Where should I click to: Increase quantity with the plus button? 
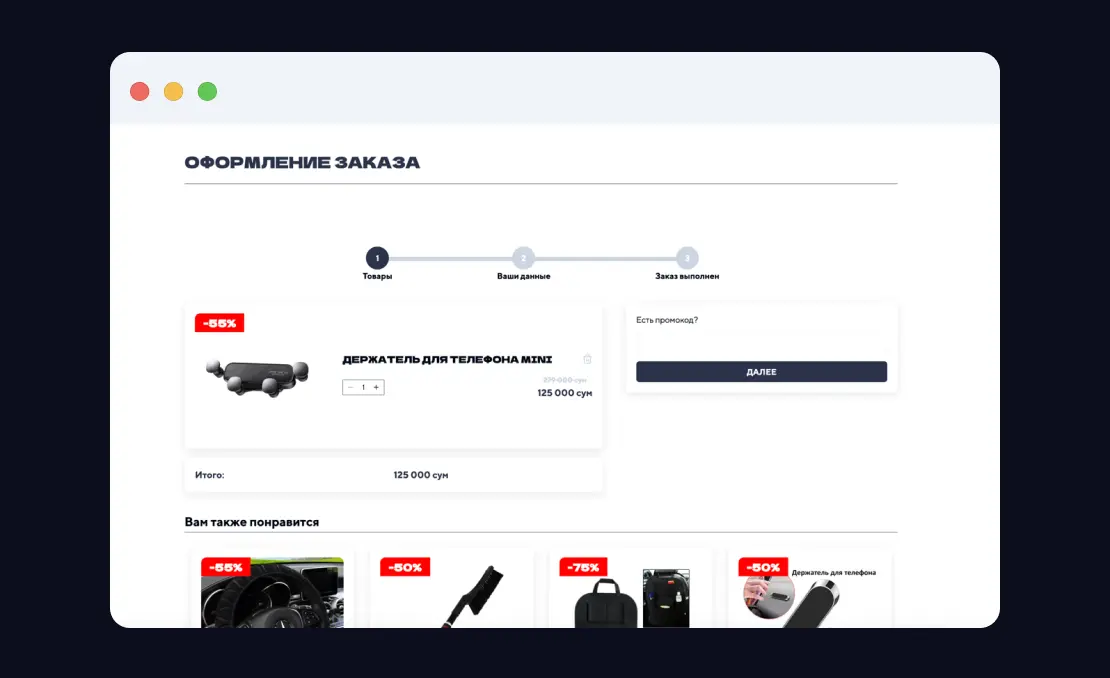pyautogui.click(x=376, y=387)
